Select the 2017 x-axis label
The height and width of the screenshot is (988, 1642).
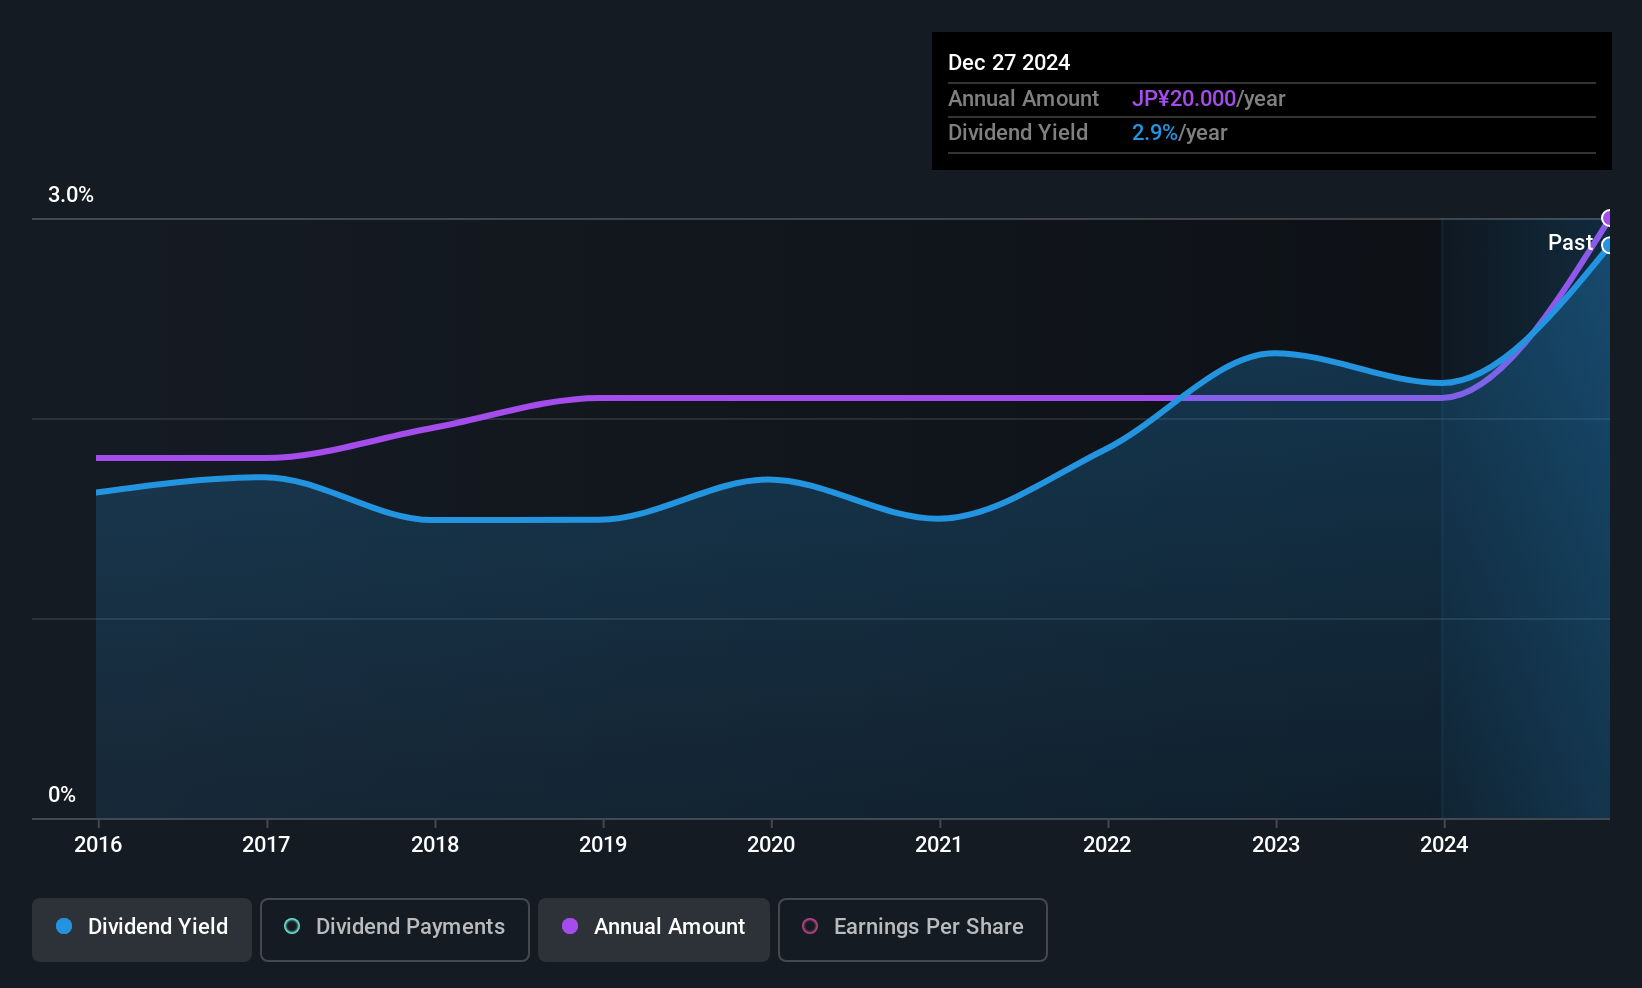point(266,845)
